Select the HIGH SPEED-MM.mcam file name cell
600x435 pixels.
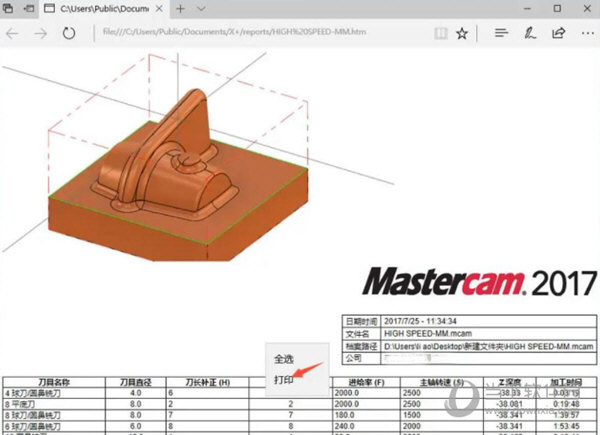pyautogui.click(x=489, y=334)
